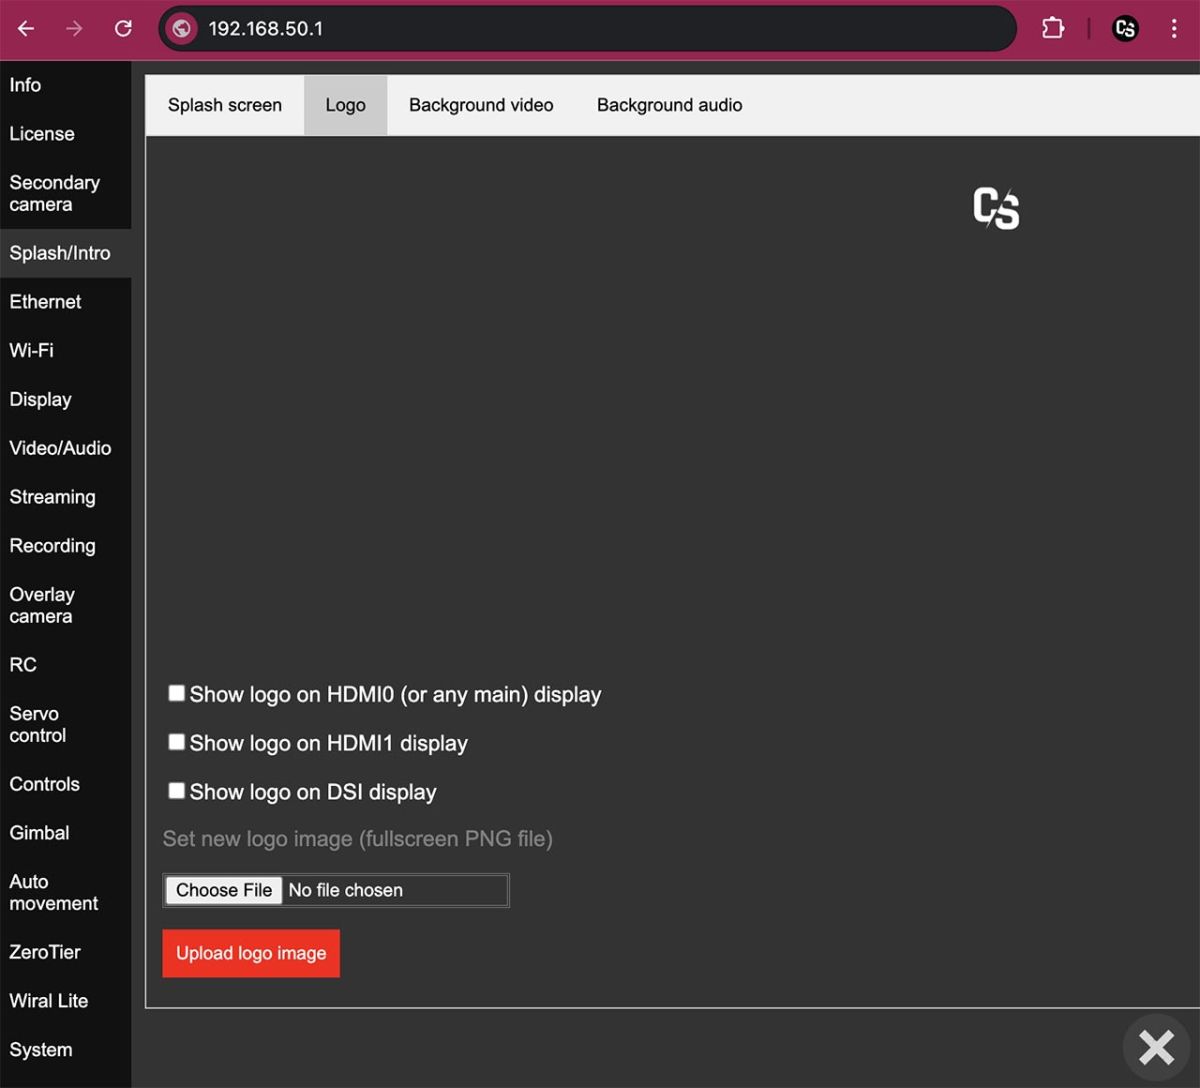Enable Show logo on HDMI0 display
Viewport: 1200px width, 1088px height.
click(176, 692)
